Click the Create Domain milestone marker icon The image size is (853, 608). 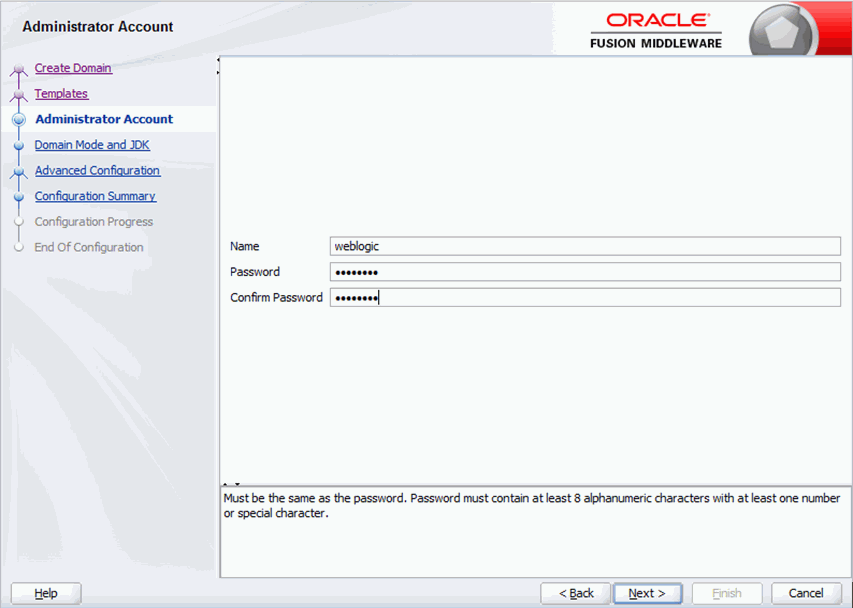pos(18,68)
